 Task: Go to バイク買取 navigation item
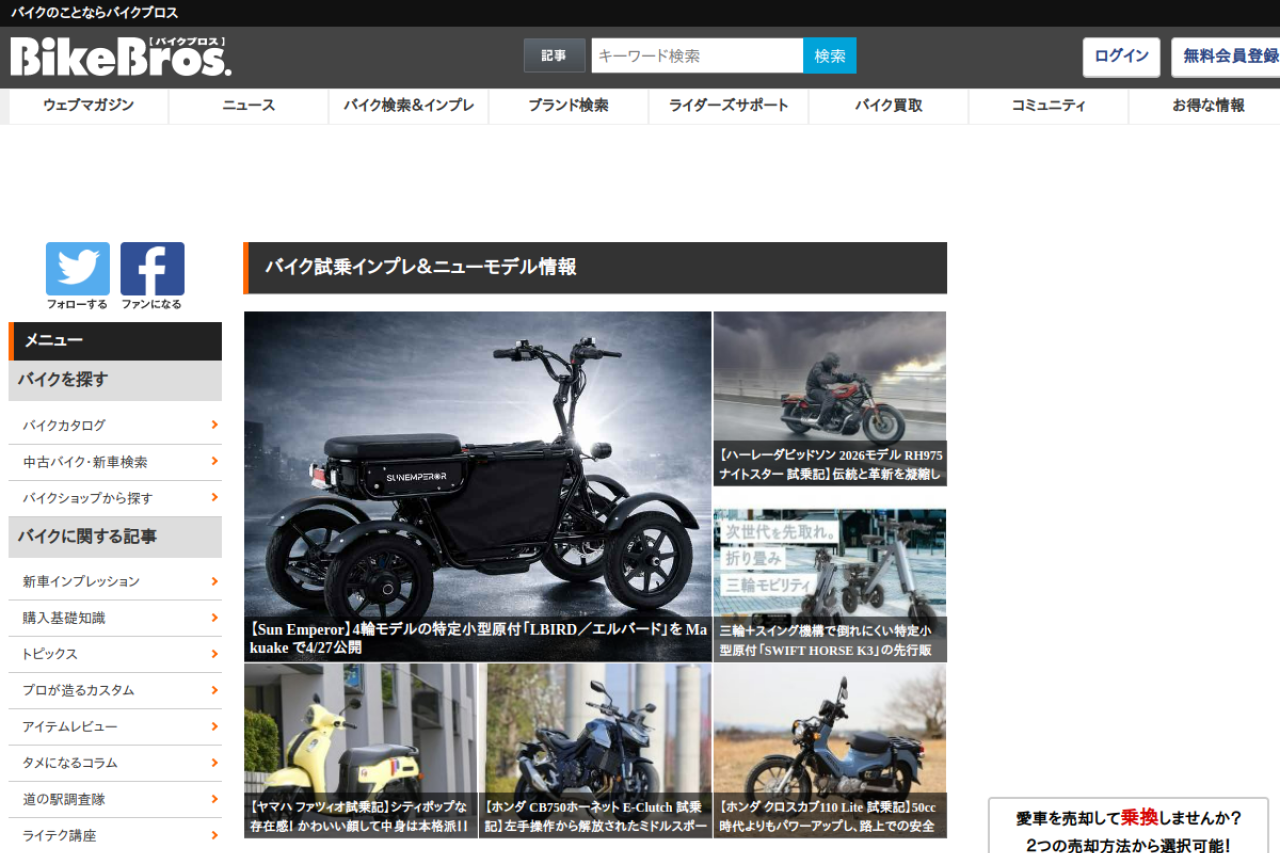click(888, 106)
